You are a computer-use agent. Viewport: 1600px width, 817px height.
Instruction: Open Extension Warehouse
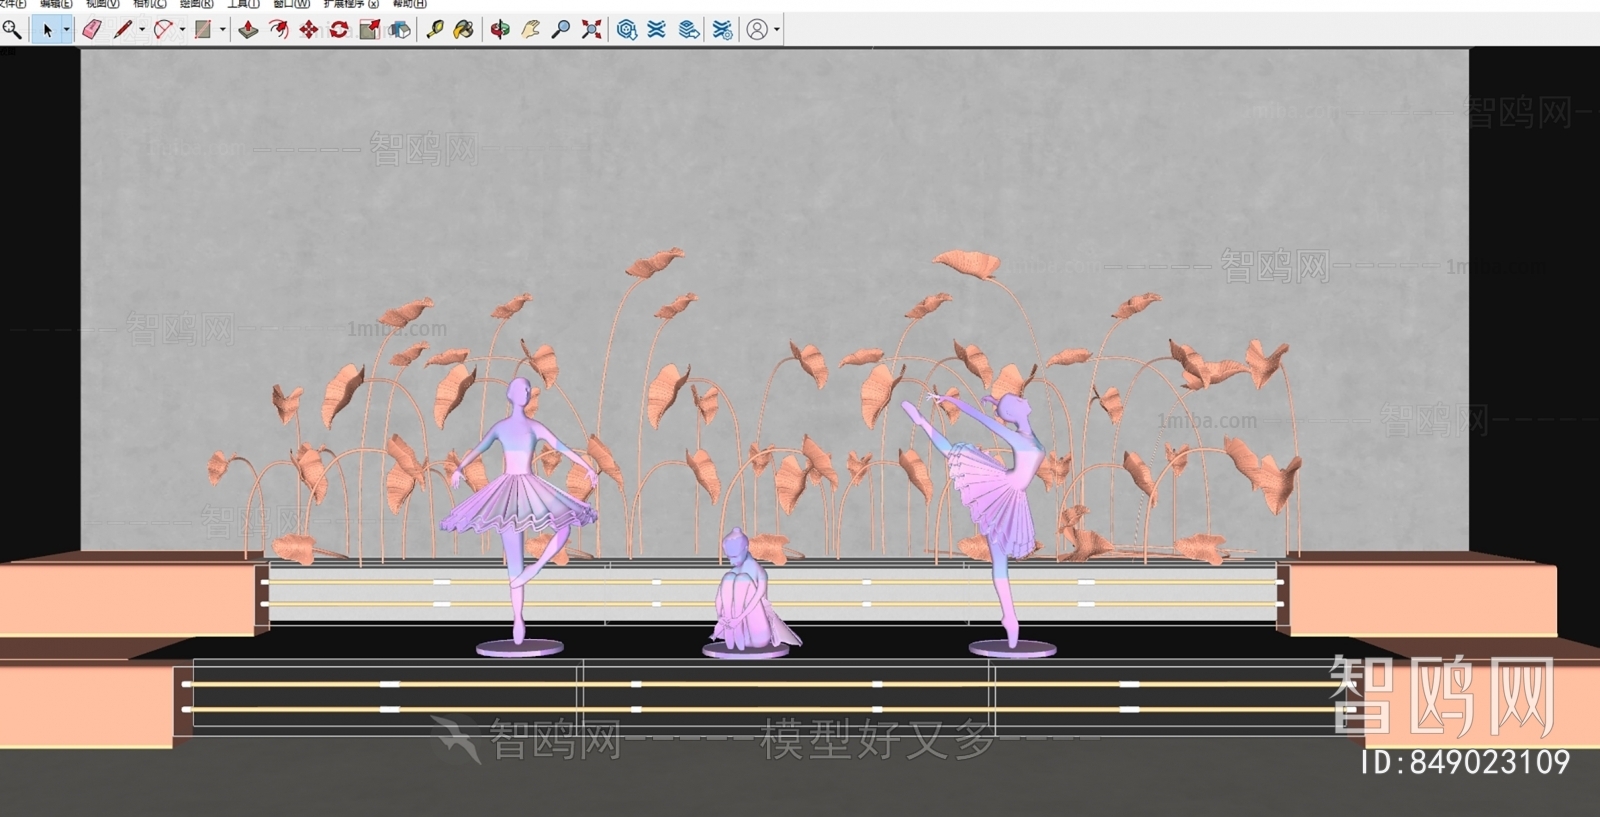pos(657,30)
